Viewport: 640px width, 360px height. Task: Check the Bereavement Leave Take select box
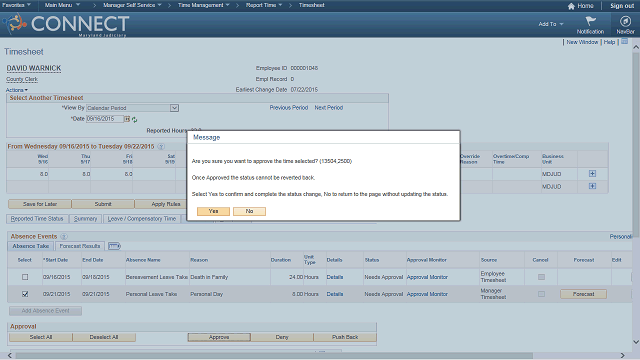(x=25, y=277)
